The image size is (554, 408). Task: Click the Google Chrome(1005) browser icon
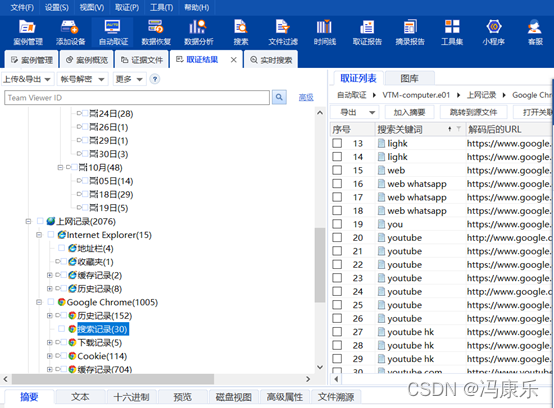point(61,302)
